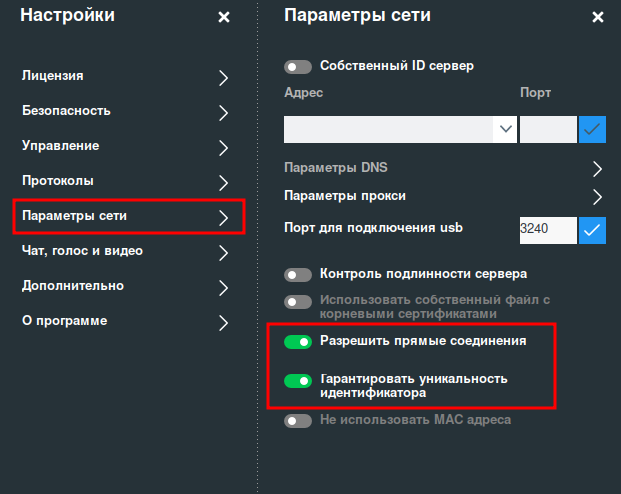Screen dimensions: 621x494
Task: Open the Параметры DNS chevron arrow
Action: pos(597,168)
